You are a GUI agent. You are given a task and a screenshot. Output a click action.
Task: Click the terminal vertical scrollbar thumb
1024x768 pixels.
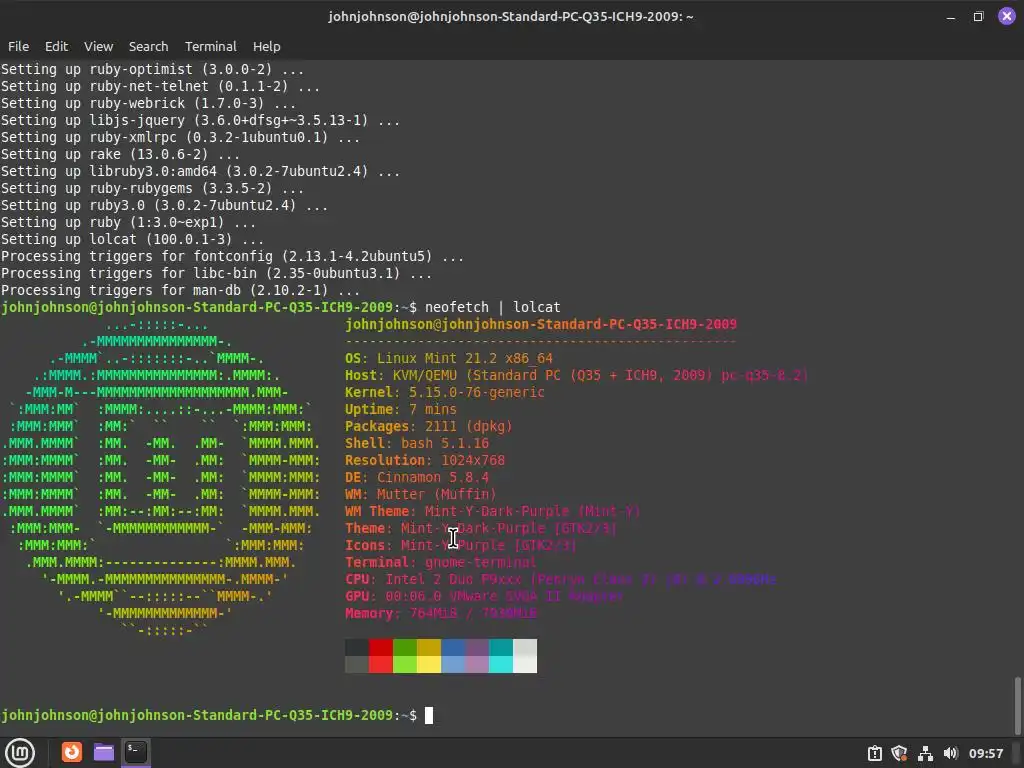(x=1017, y=706)
